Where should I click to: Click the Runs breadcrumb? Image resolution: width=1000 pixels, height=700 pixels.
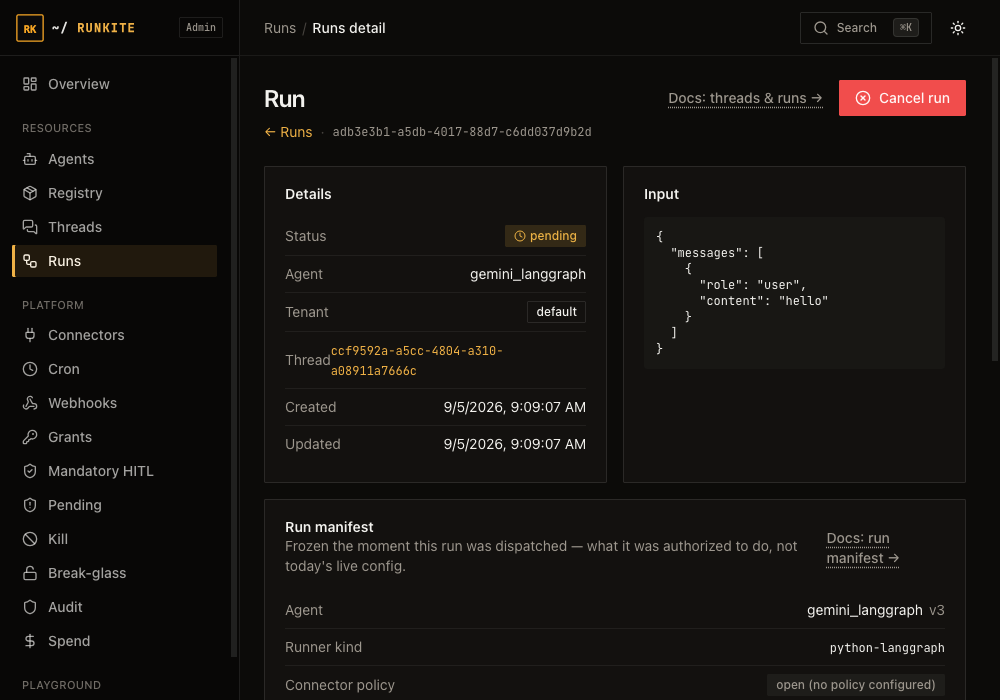pyautogui.click(x=280, y=28)
